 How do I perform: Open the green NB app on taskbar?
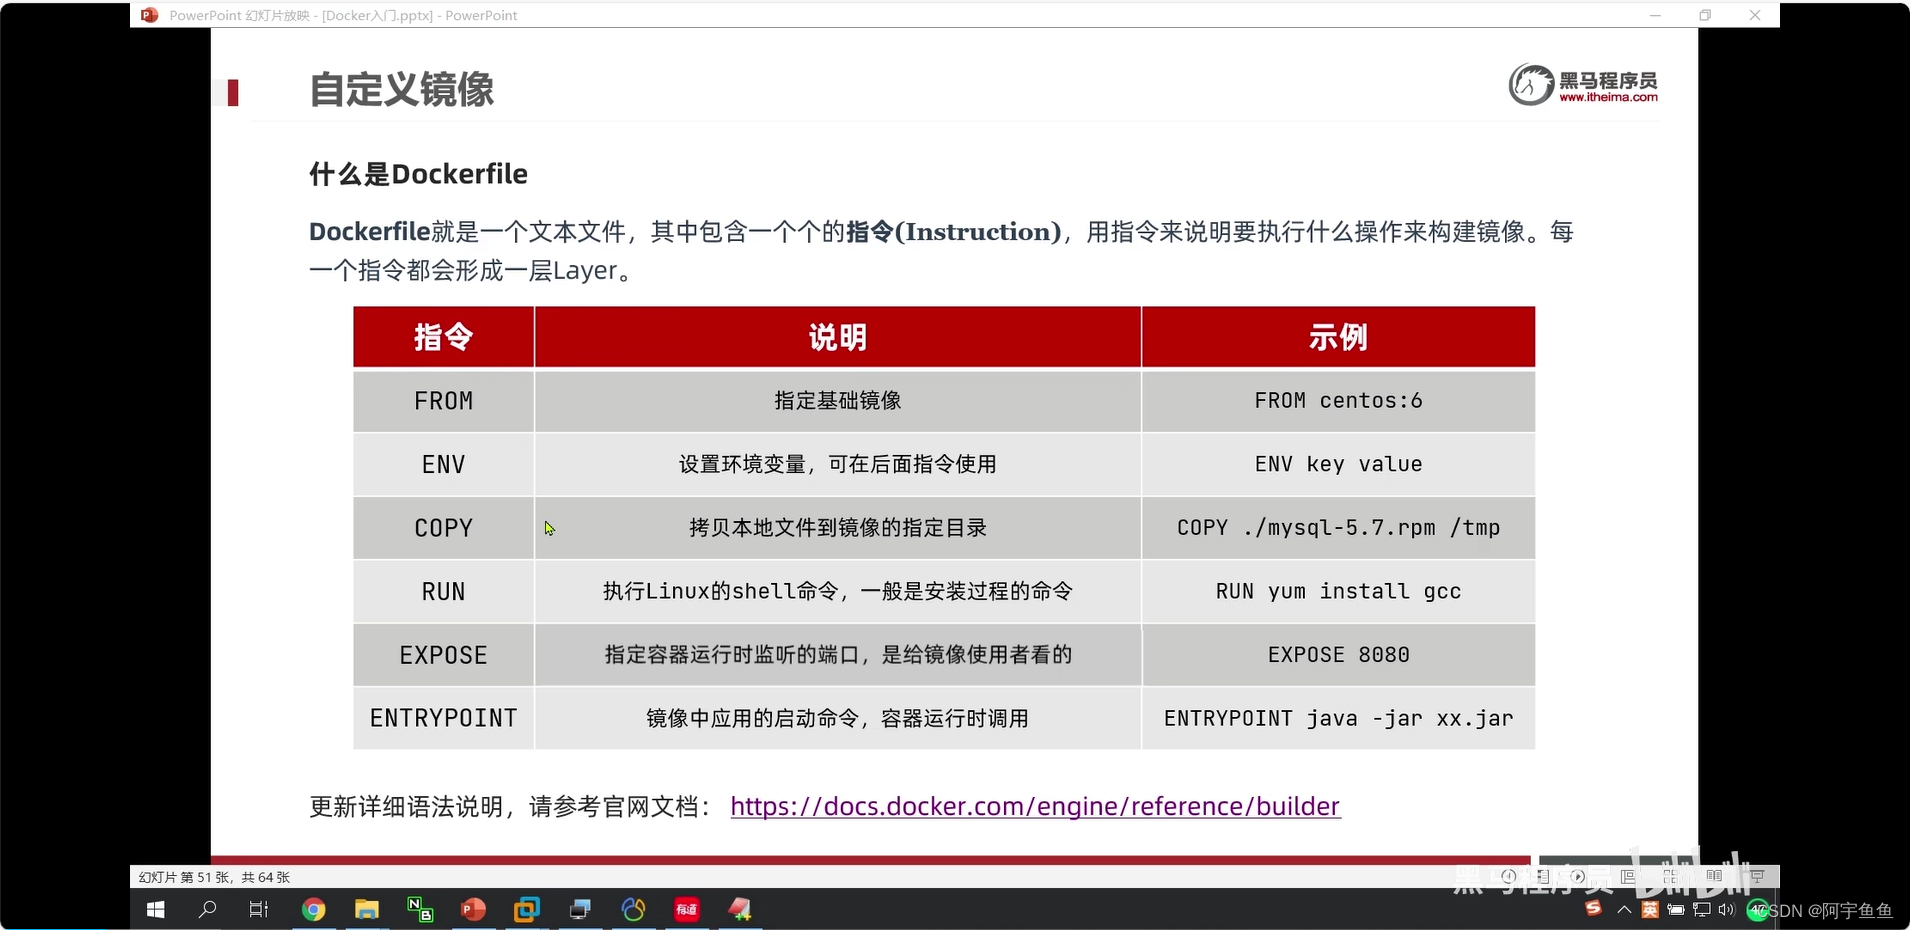(420, 909)
